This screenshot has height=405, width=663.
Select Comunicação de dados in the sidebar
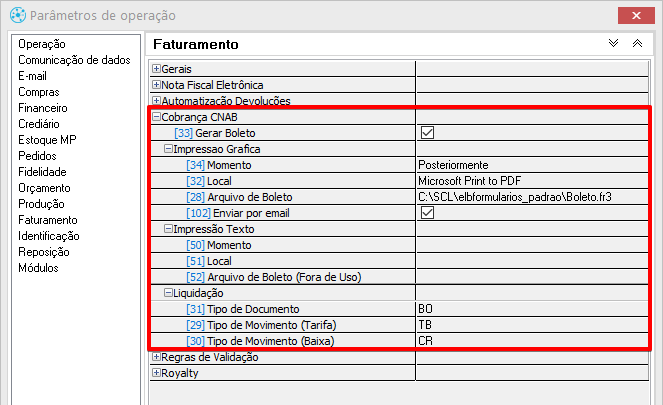[74, 60]
